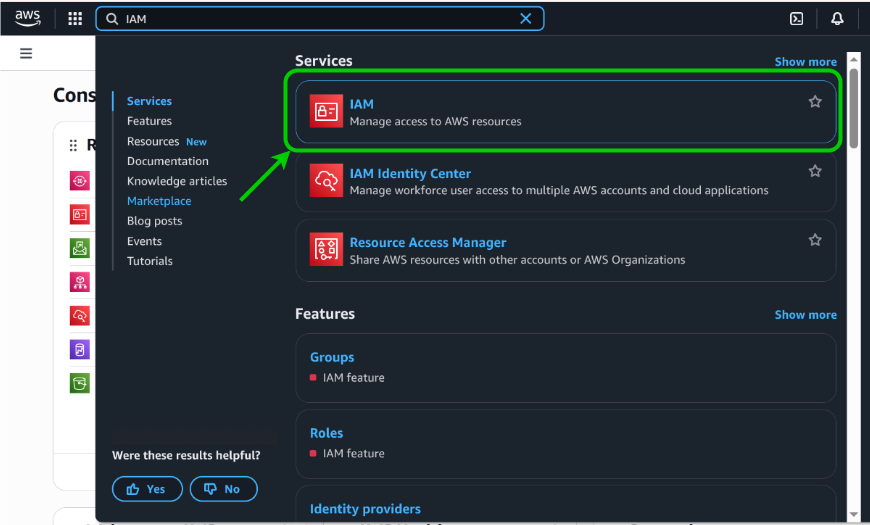Click the purple database service icon
This screenshot has width=870, height=525.
tap(80, 350)
